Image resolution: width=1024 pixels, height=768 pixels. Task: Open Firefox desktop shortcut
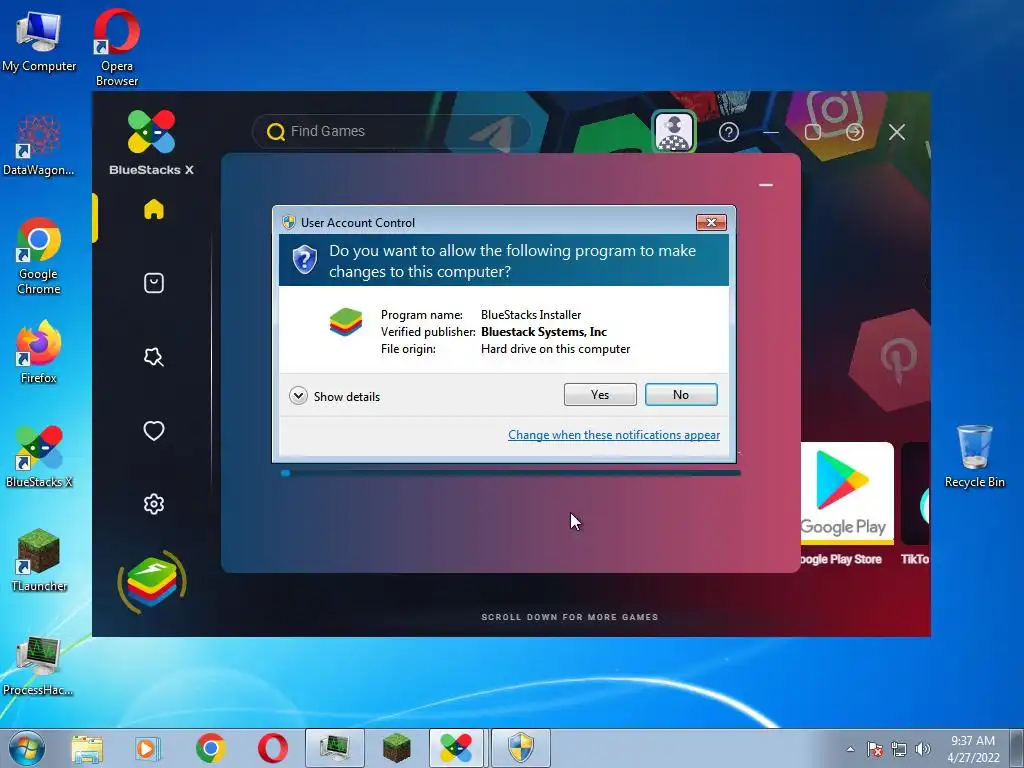point(39,351)
